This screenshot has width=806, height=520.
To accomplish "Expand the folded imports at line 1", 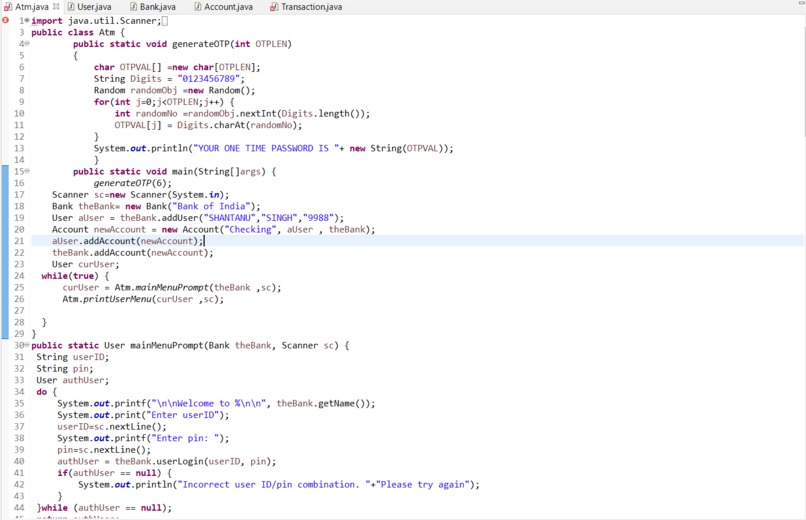I will pos(27,21).
